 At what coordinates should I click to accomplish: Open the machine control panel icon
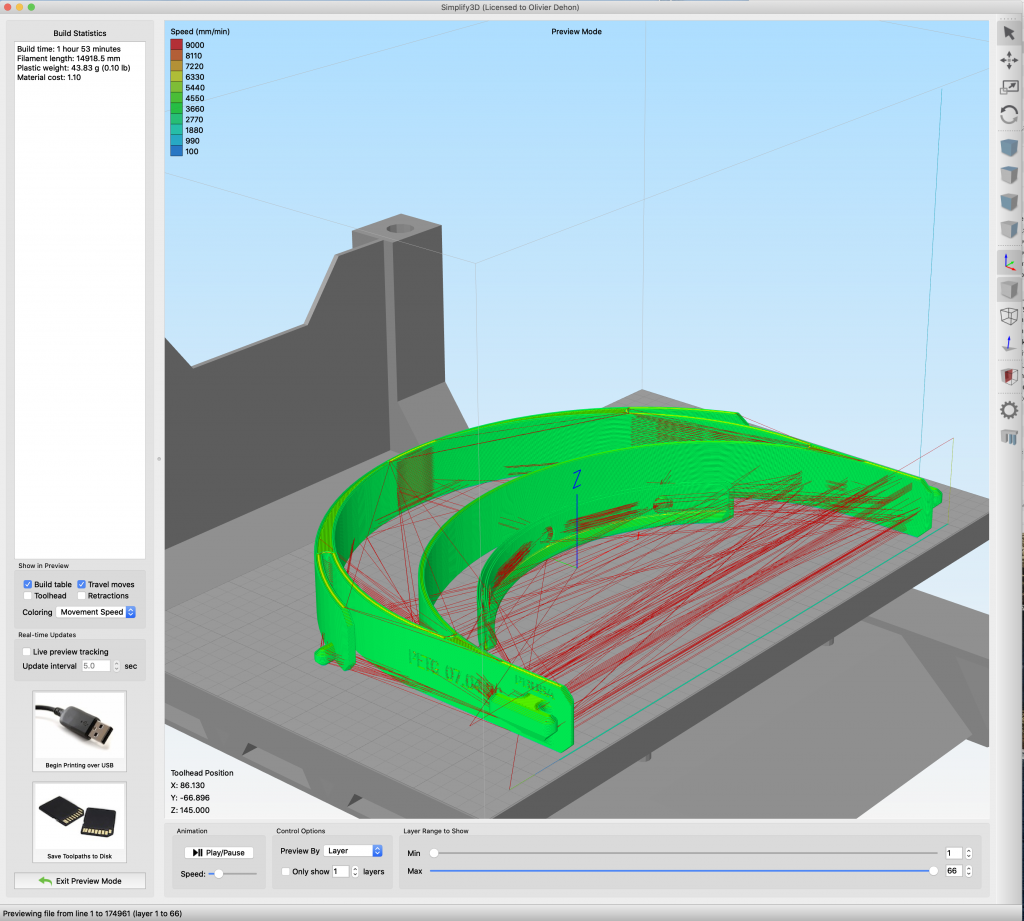click(x=1009, y=437)
